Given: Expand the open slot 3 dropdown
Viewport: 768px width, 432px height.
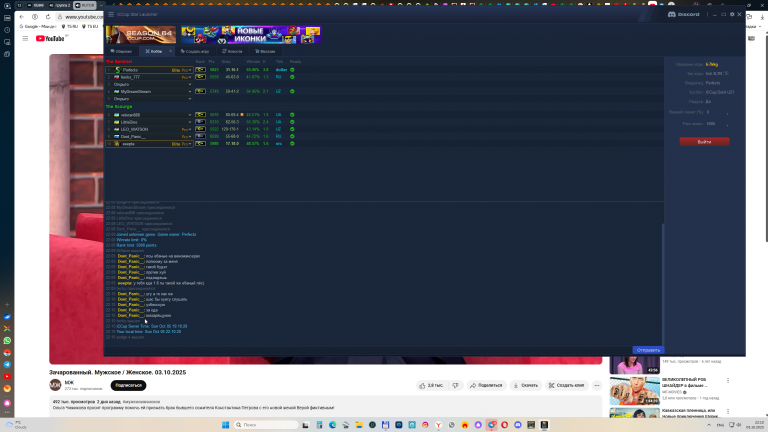Looking at the screenshot, I should 190,84.
